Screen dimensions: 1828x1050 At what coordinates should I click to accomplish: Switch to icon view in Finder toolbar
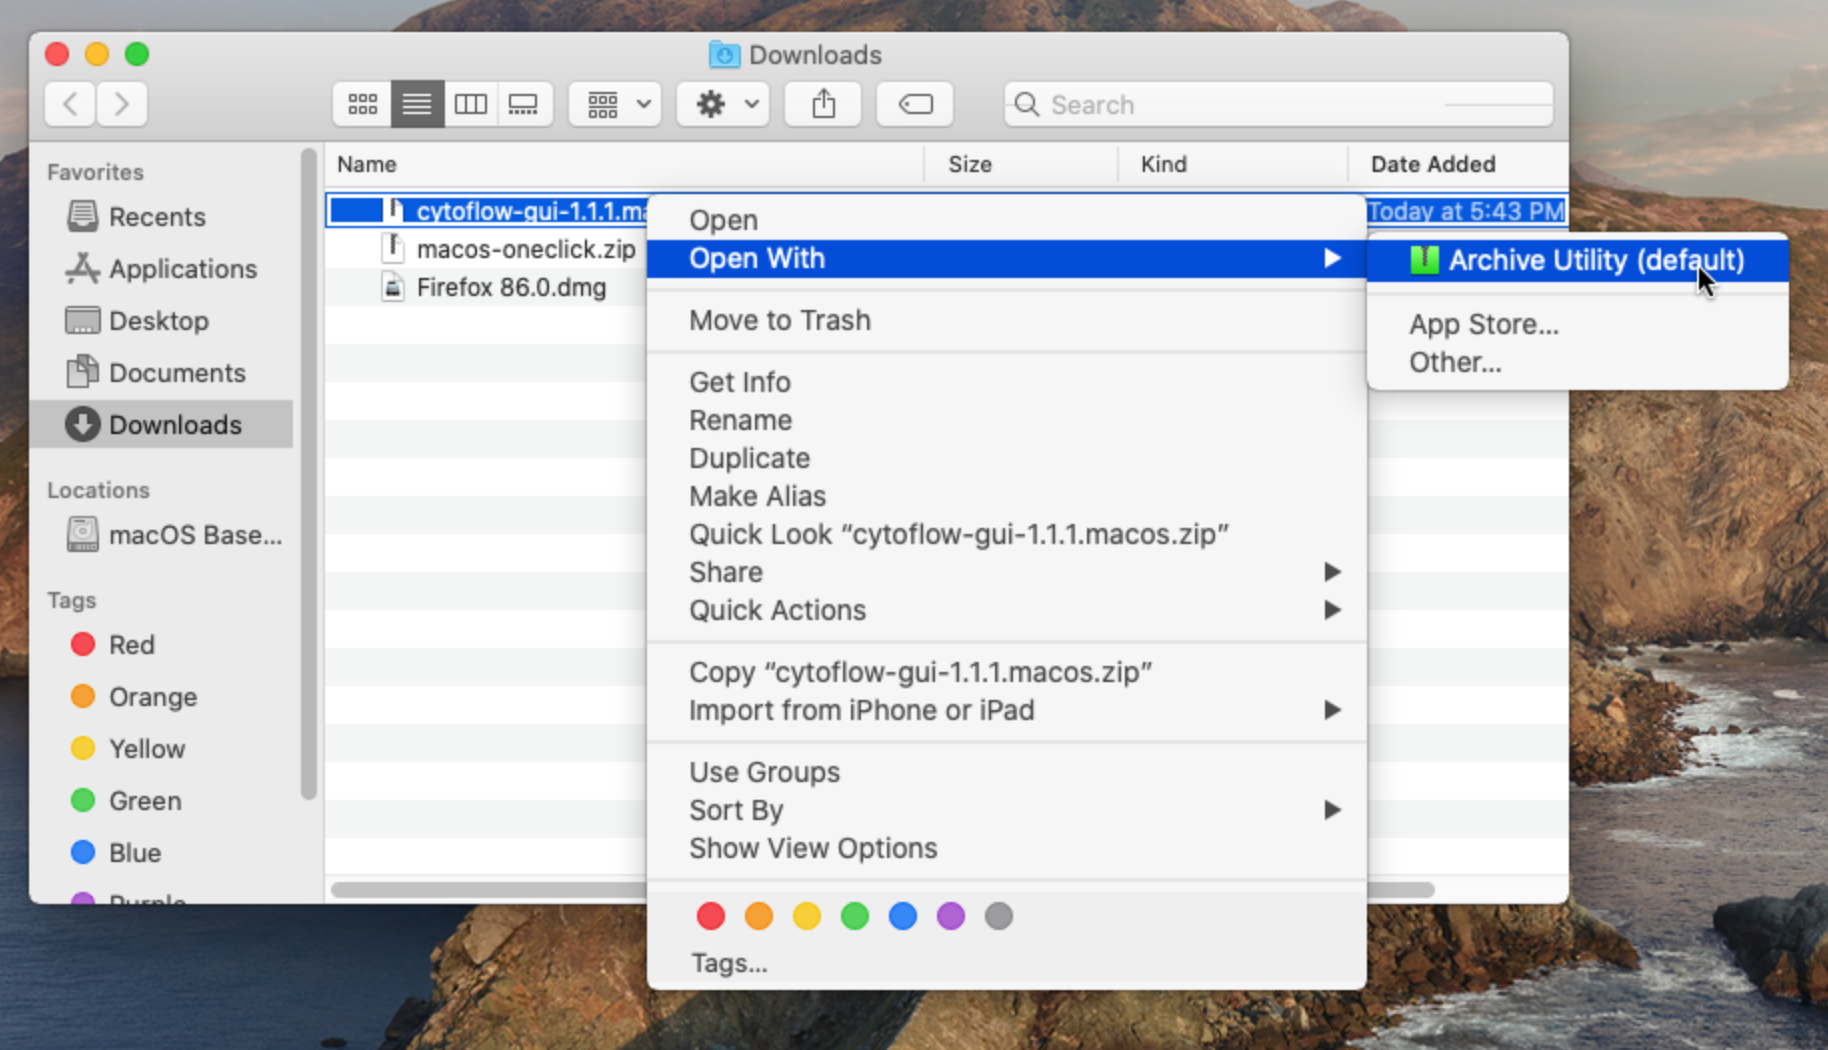coord(362,104)
